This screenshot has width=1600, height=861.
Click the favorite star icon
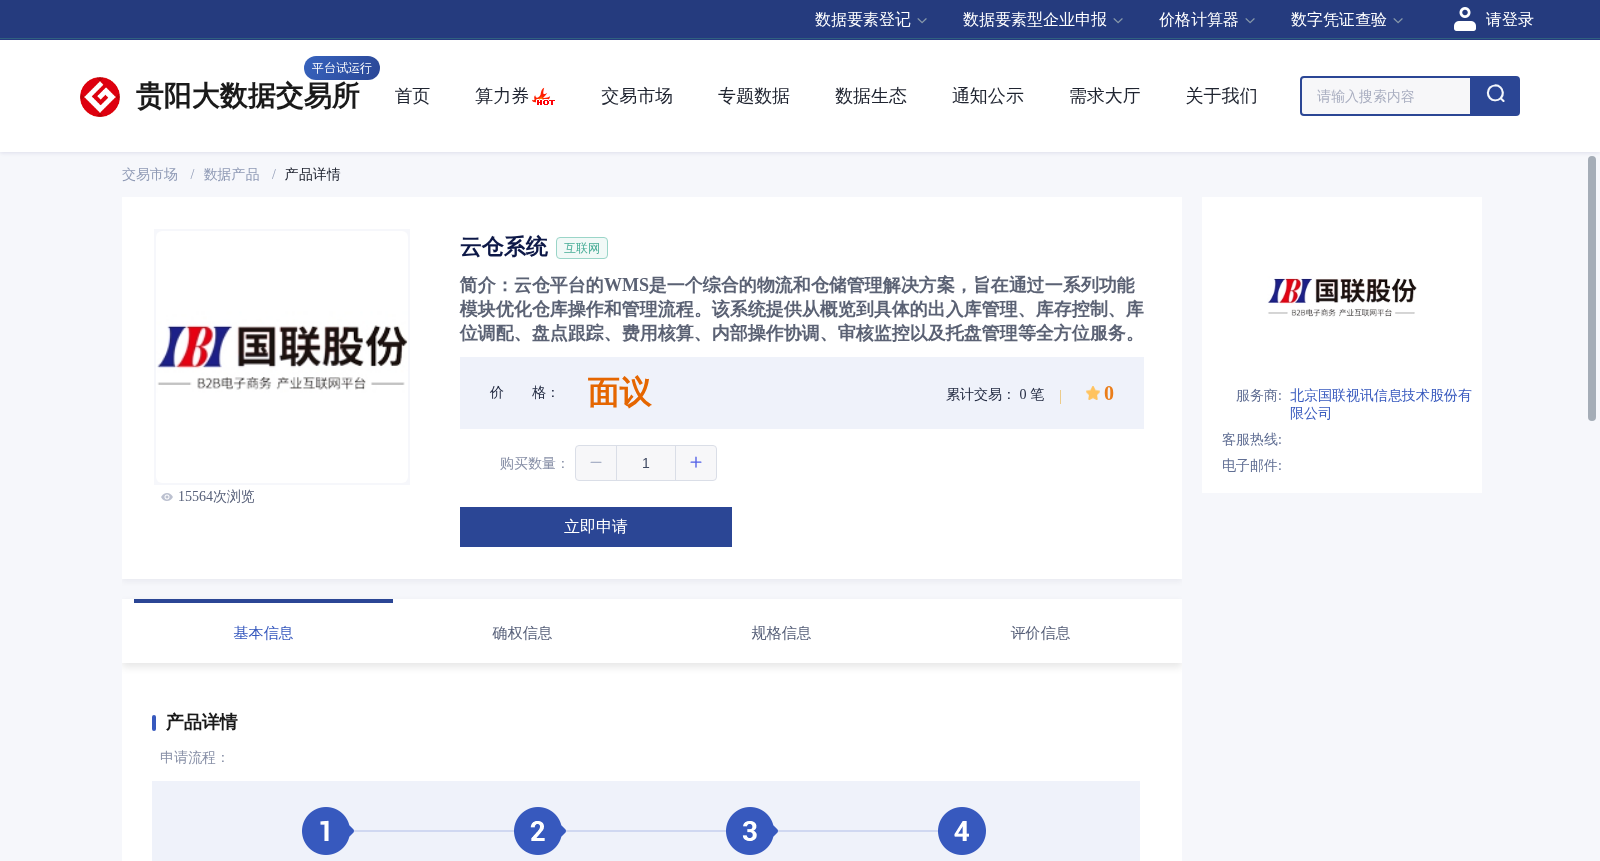tap(1092, 393)
